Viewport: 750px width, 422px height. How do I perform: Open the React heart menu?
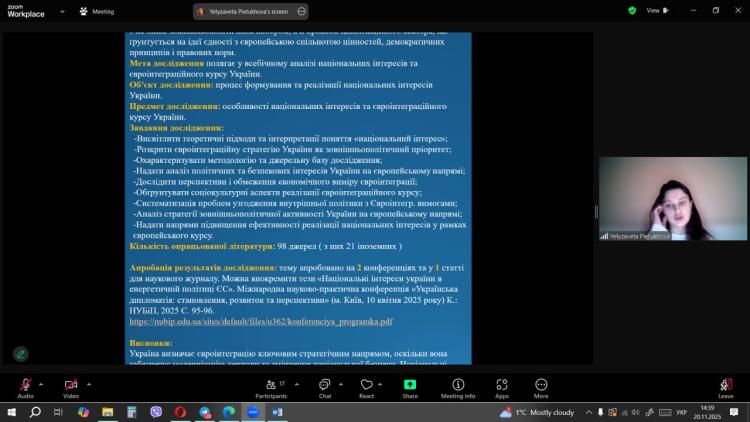[366, 388]
